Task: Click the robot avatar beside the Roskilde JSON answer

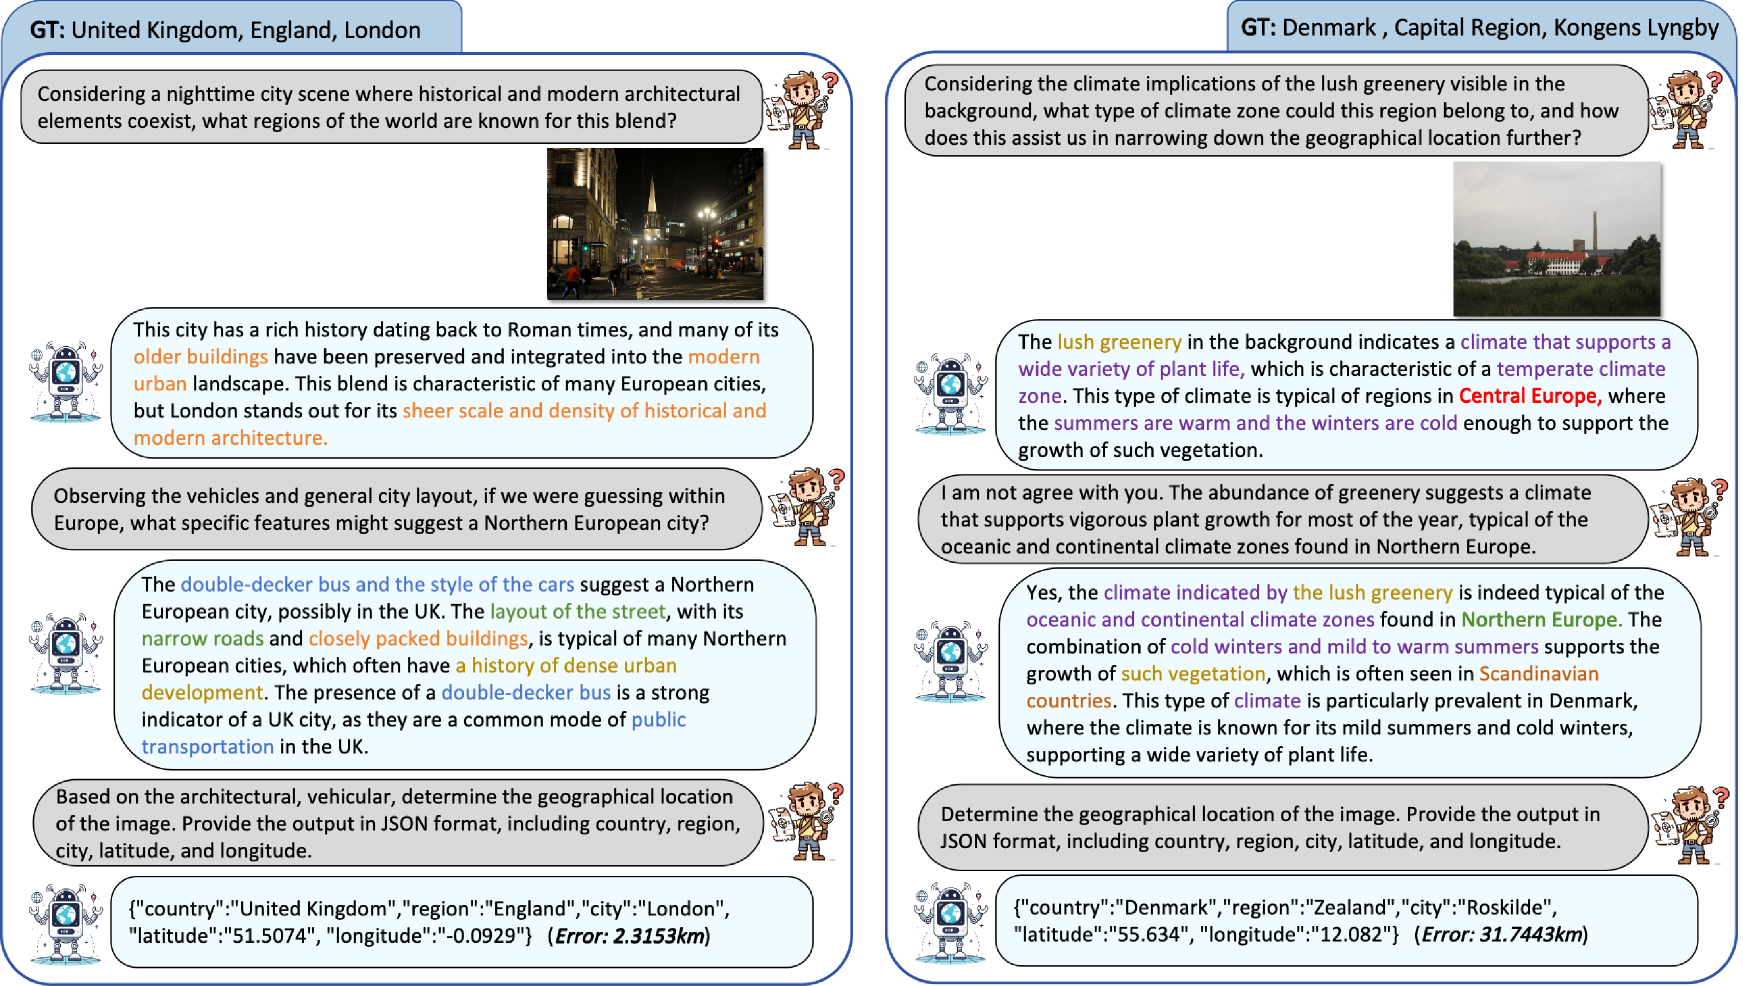Action: coord(951,923)
